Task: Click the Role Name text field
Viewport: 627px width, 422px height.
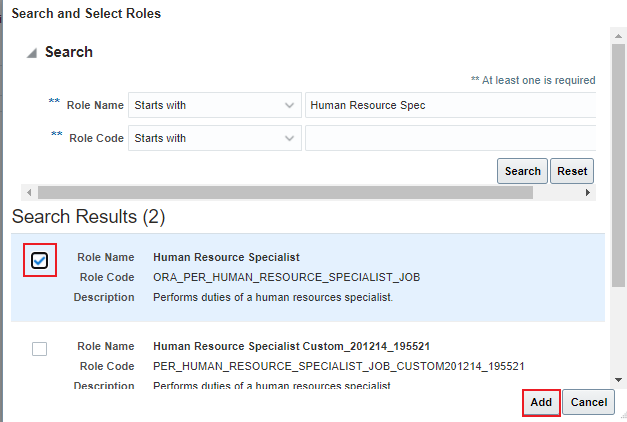Action: click(450, 105)
